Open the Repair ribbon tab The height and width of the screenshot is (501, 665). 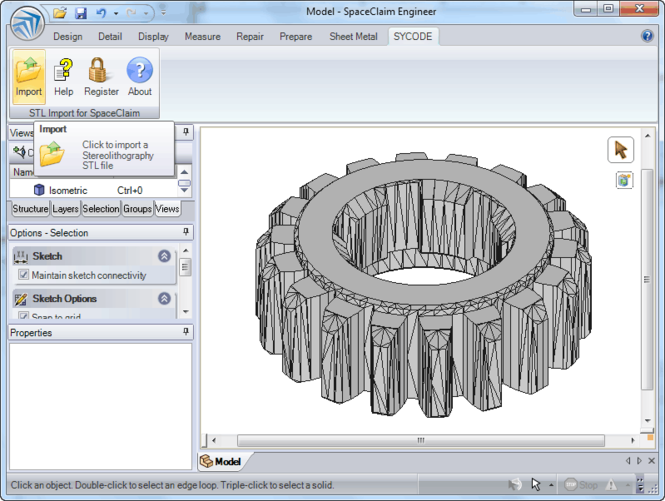250,37
